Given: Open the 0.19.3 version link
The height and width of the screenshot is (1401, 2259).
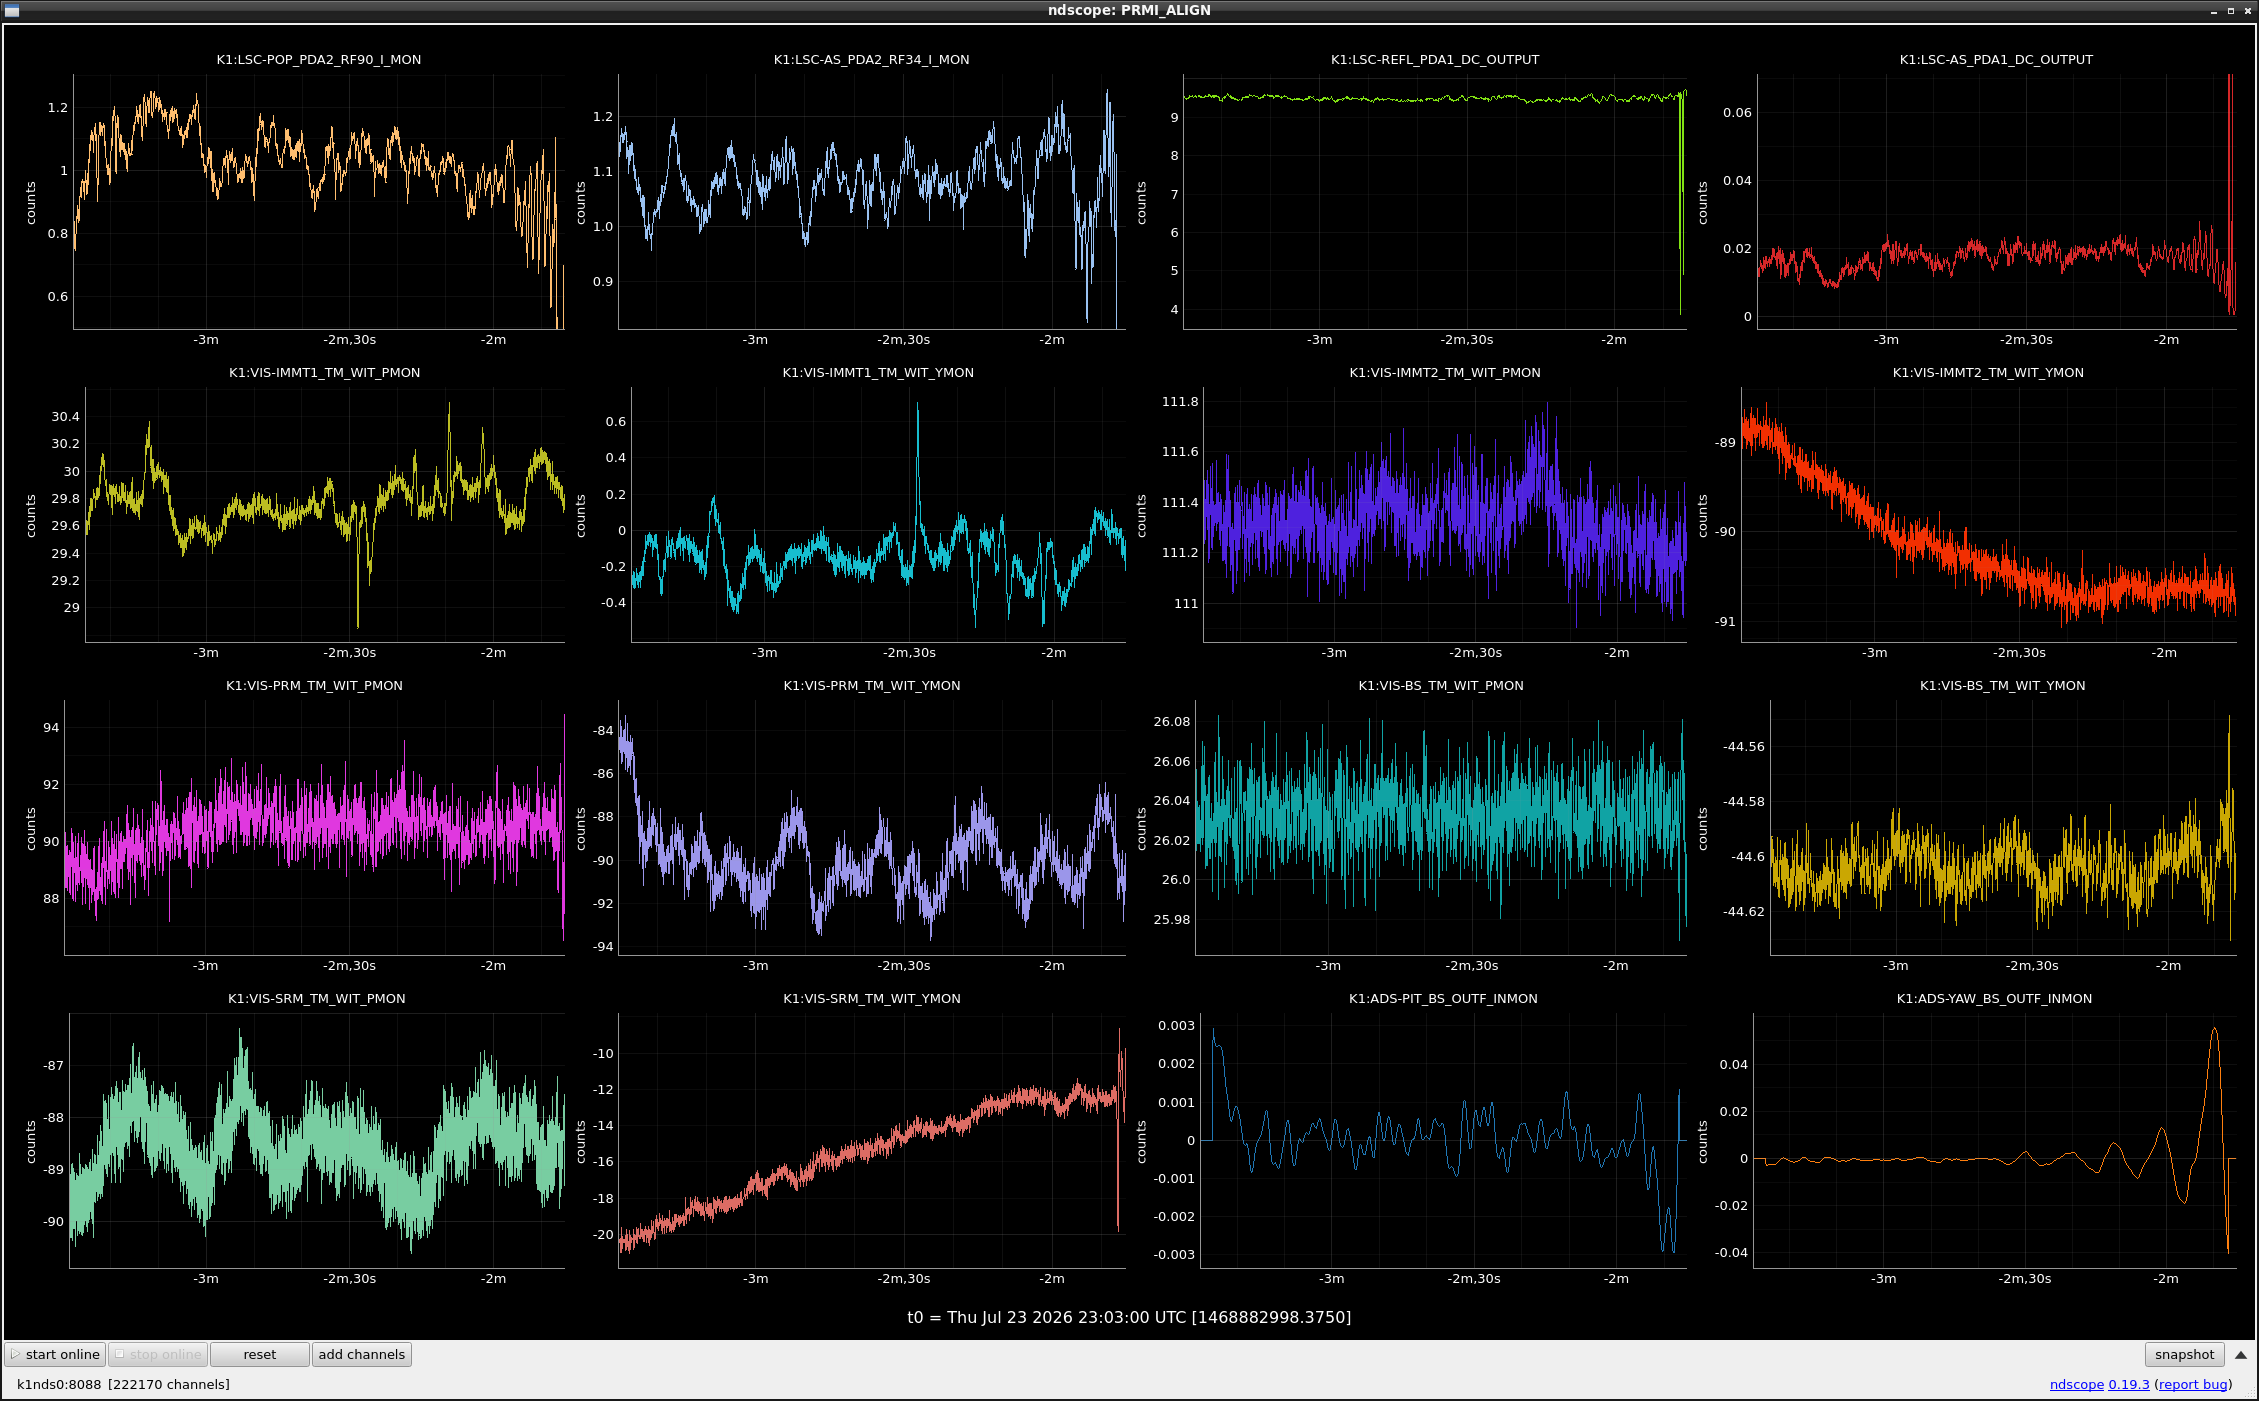Looking at the screenshot, I should click(x=2128, y=1384).
